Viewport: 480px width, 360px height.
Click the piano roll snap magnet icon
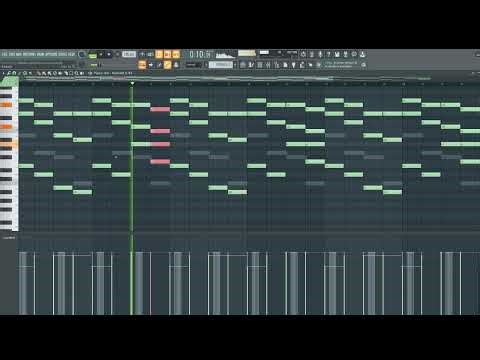point(14,73)
